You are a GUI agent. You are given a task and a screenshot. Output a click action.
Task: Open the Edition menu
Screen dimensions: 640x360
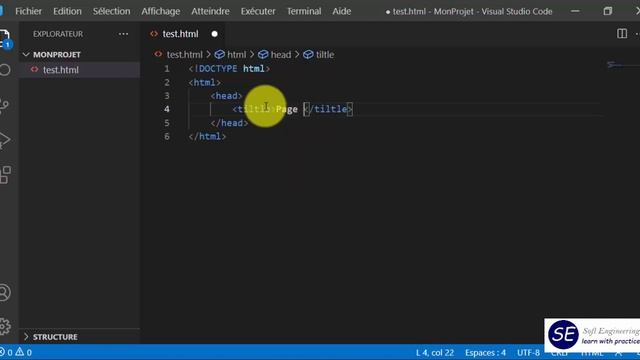(67, 11)
